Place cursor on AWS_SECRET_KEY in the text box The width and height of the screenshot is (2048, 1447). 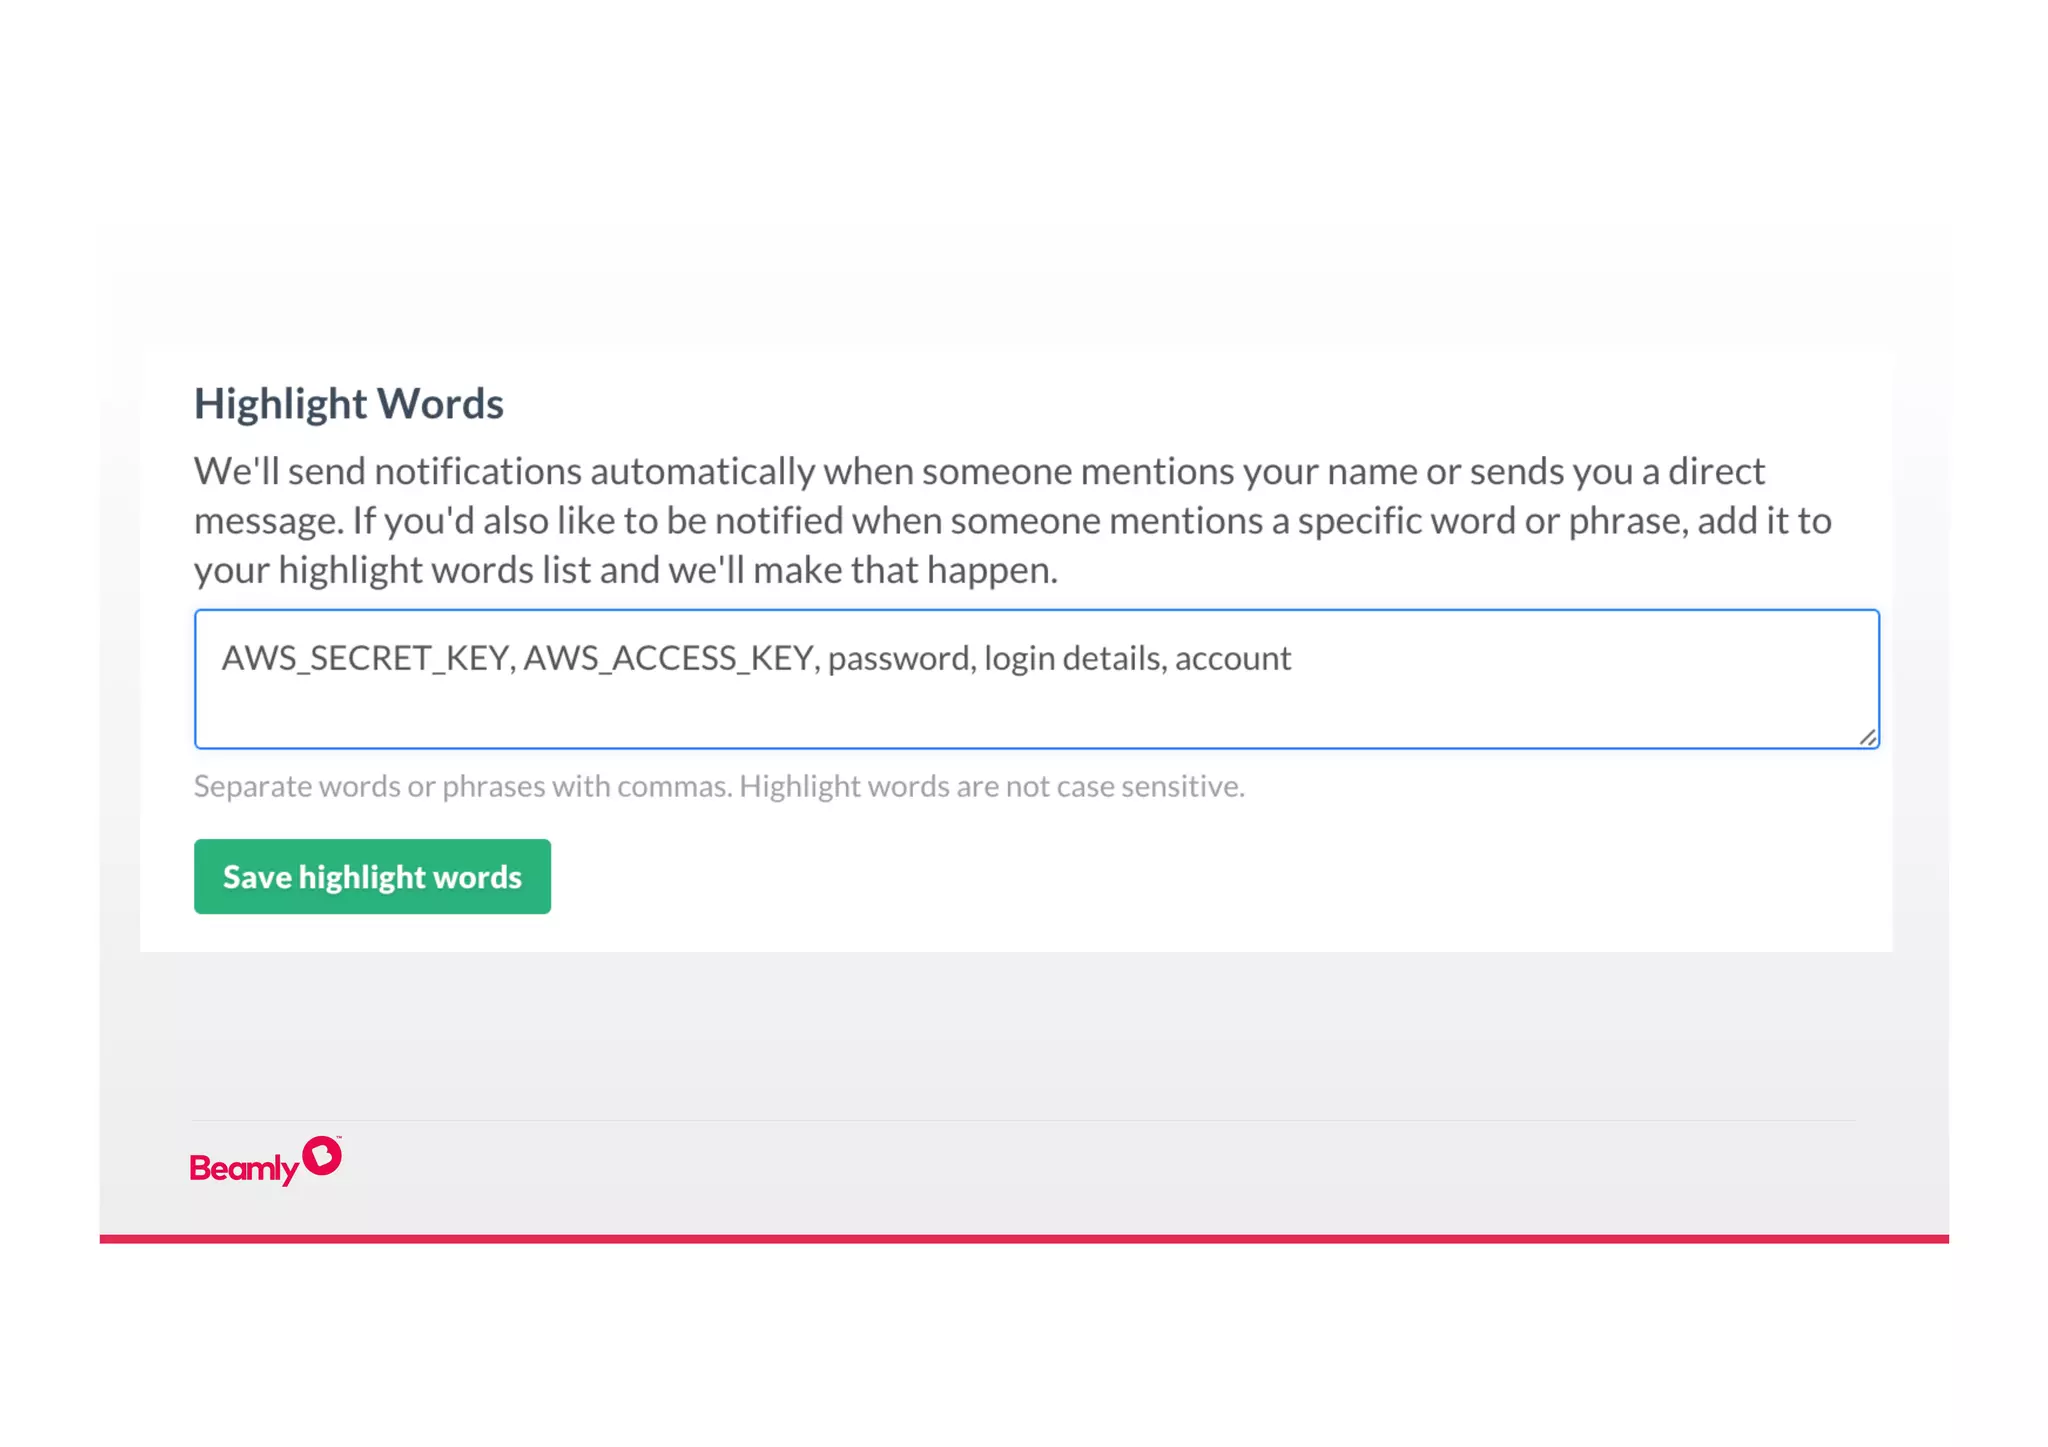[x=367, y=658]
